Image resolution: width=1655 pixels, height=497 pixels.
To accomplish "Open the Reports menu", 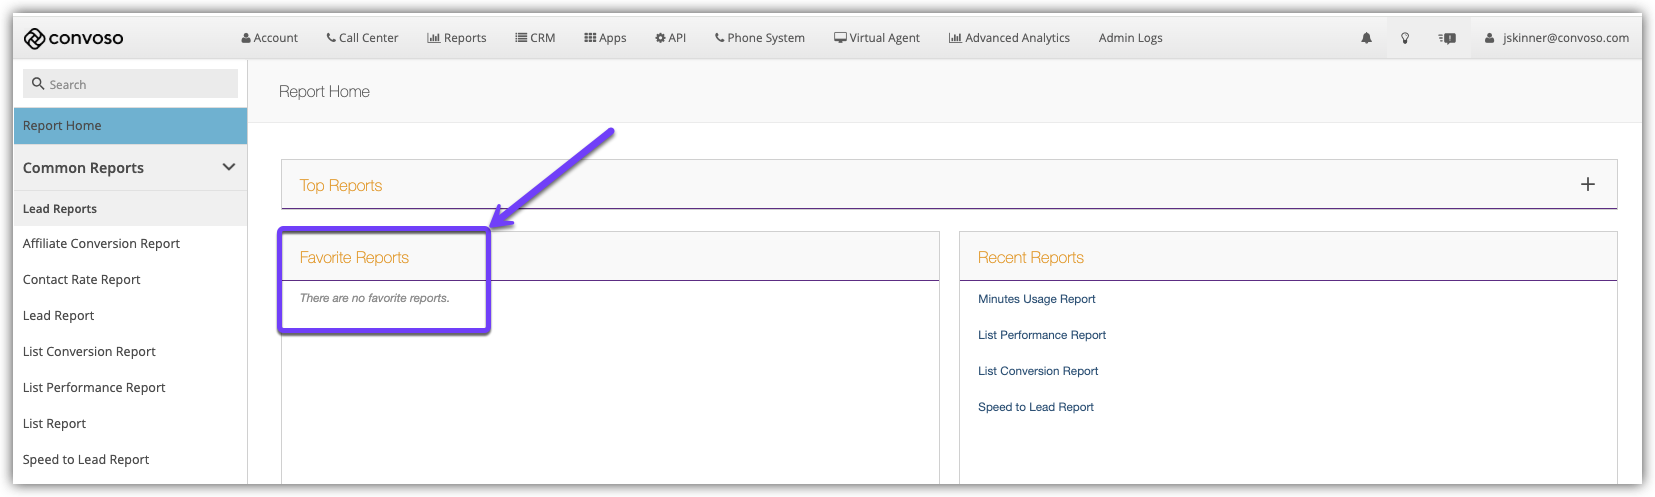I will tap(457, 38).
